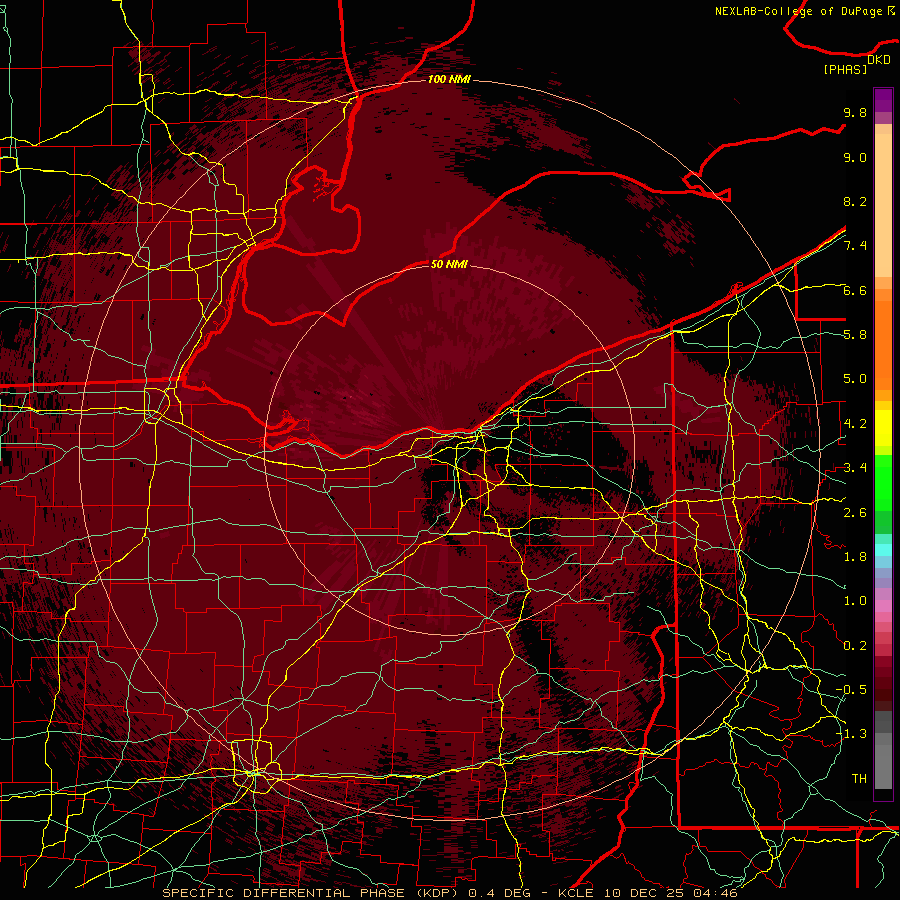Viewport: 900px width, 900px height.
Task: Click the 10 DEC 25 04:46 timestamp
Action: pos(670,893)
